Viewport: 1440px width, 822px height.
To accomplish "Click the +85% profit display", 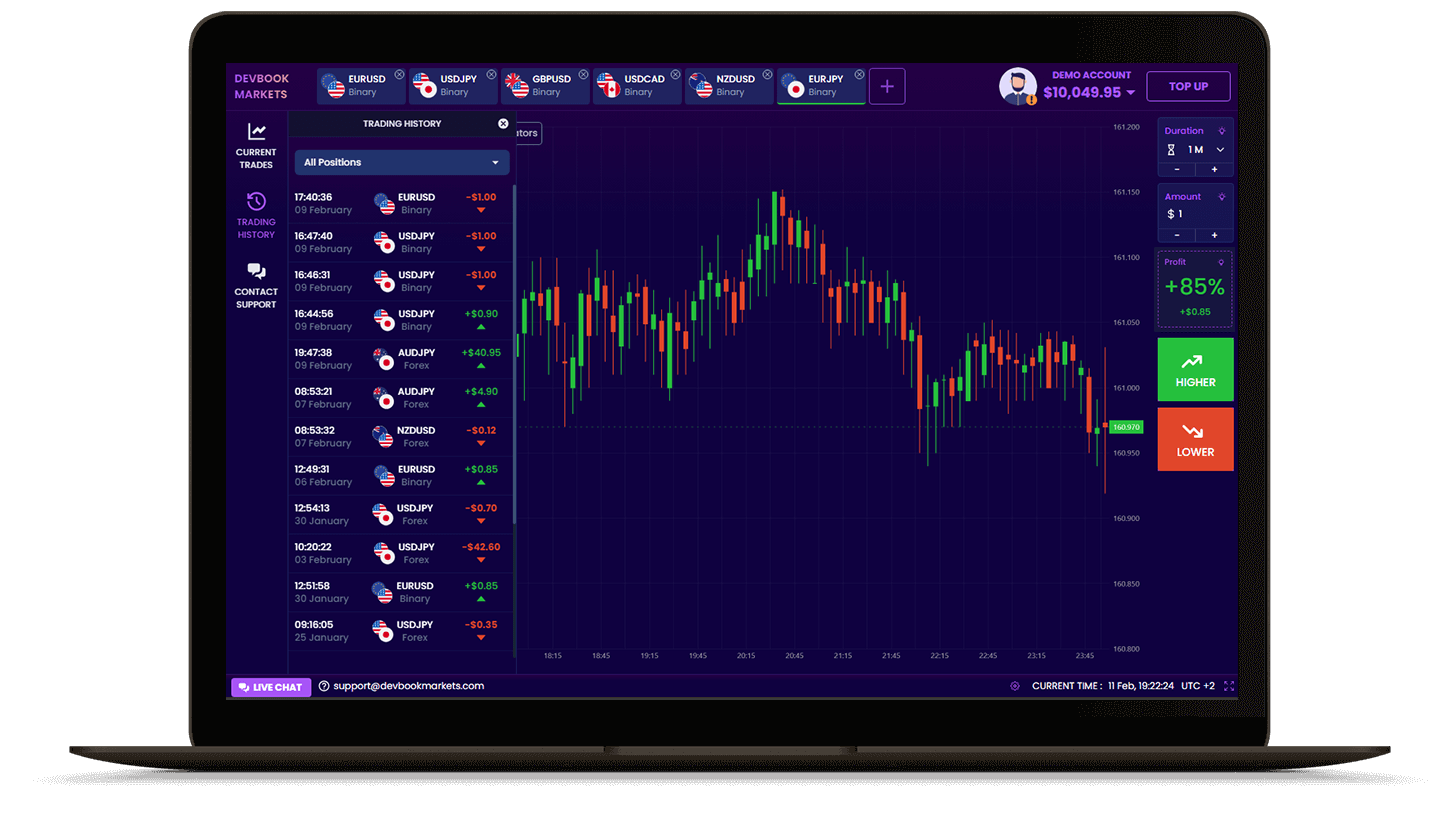I will [1195, 287].
